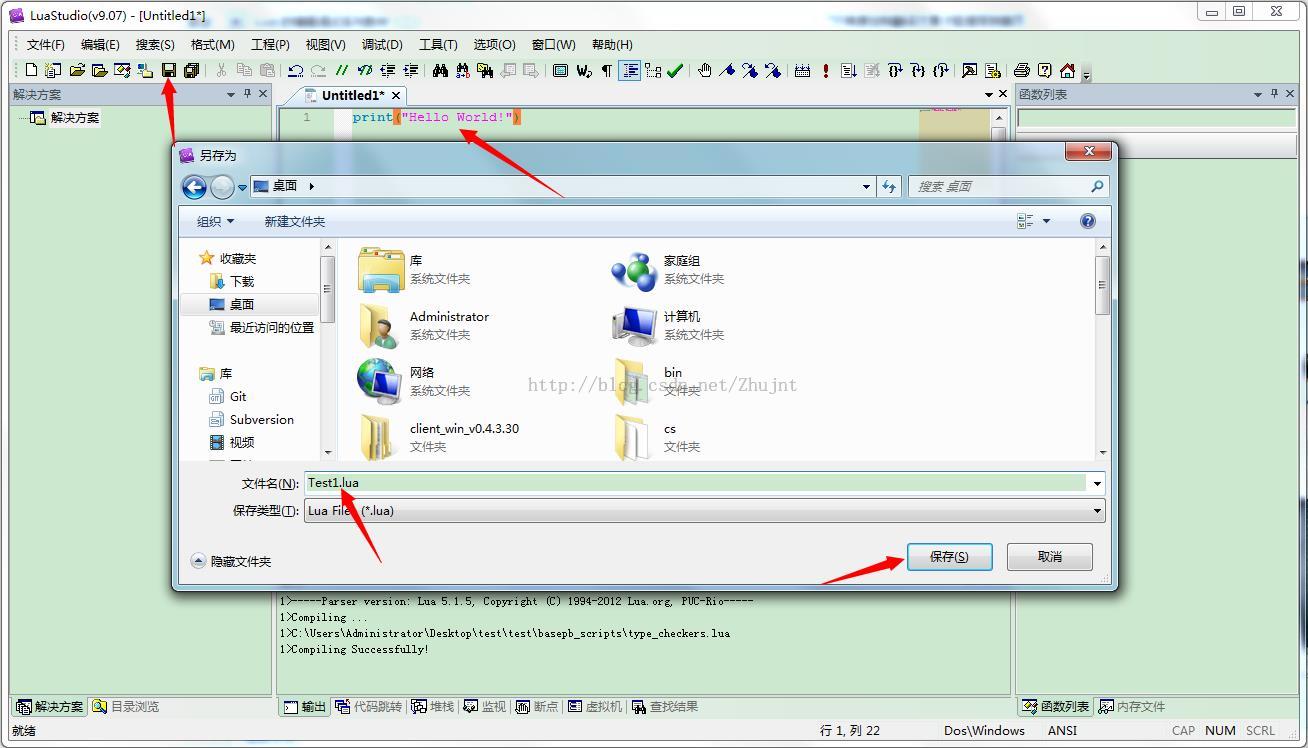The width and height of the screenshot is (1308, 748).
Task: Toggle word wrap (W) icon
Action: pyautogui.click(x=584, y=70)
